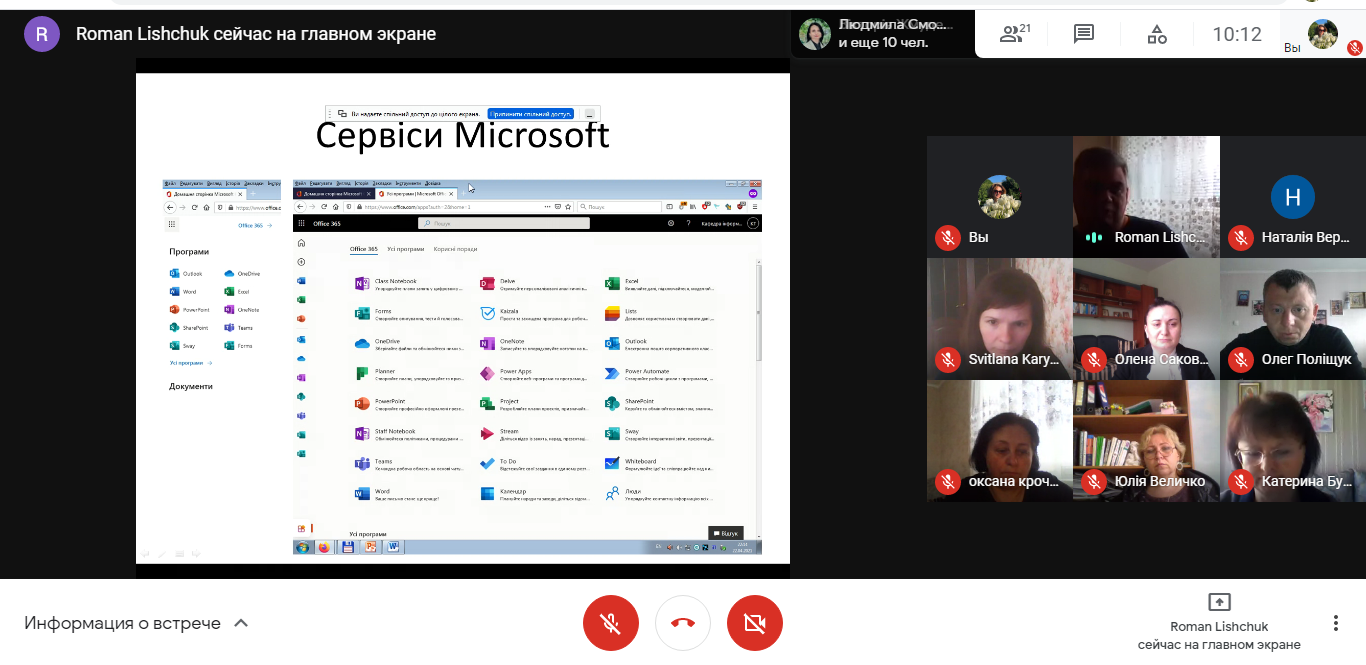Click Office 365 link in left shared window

coord(255,226)
